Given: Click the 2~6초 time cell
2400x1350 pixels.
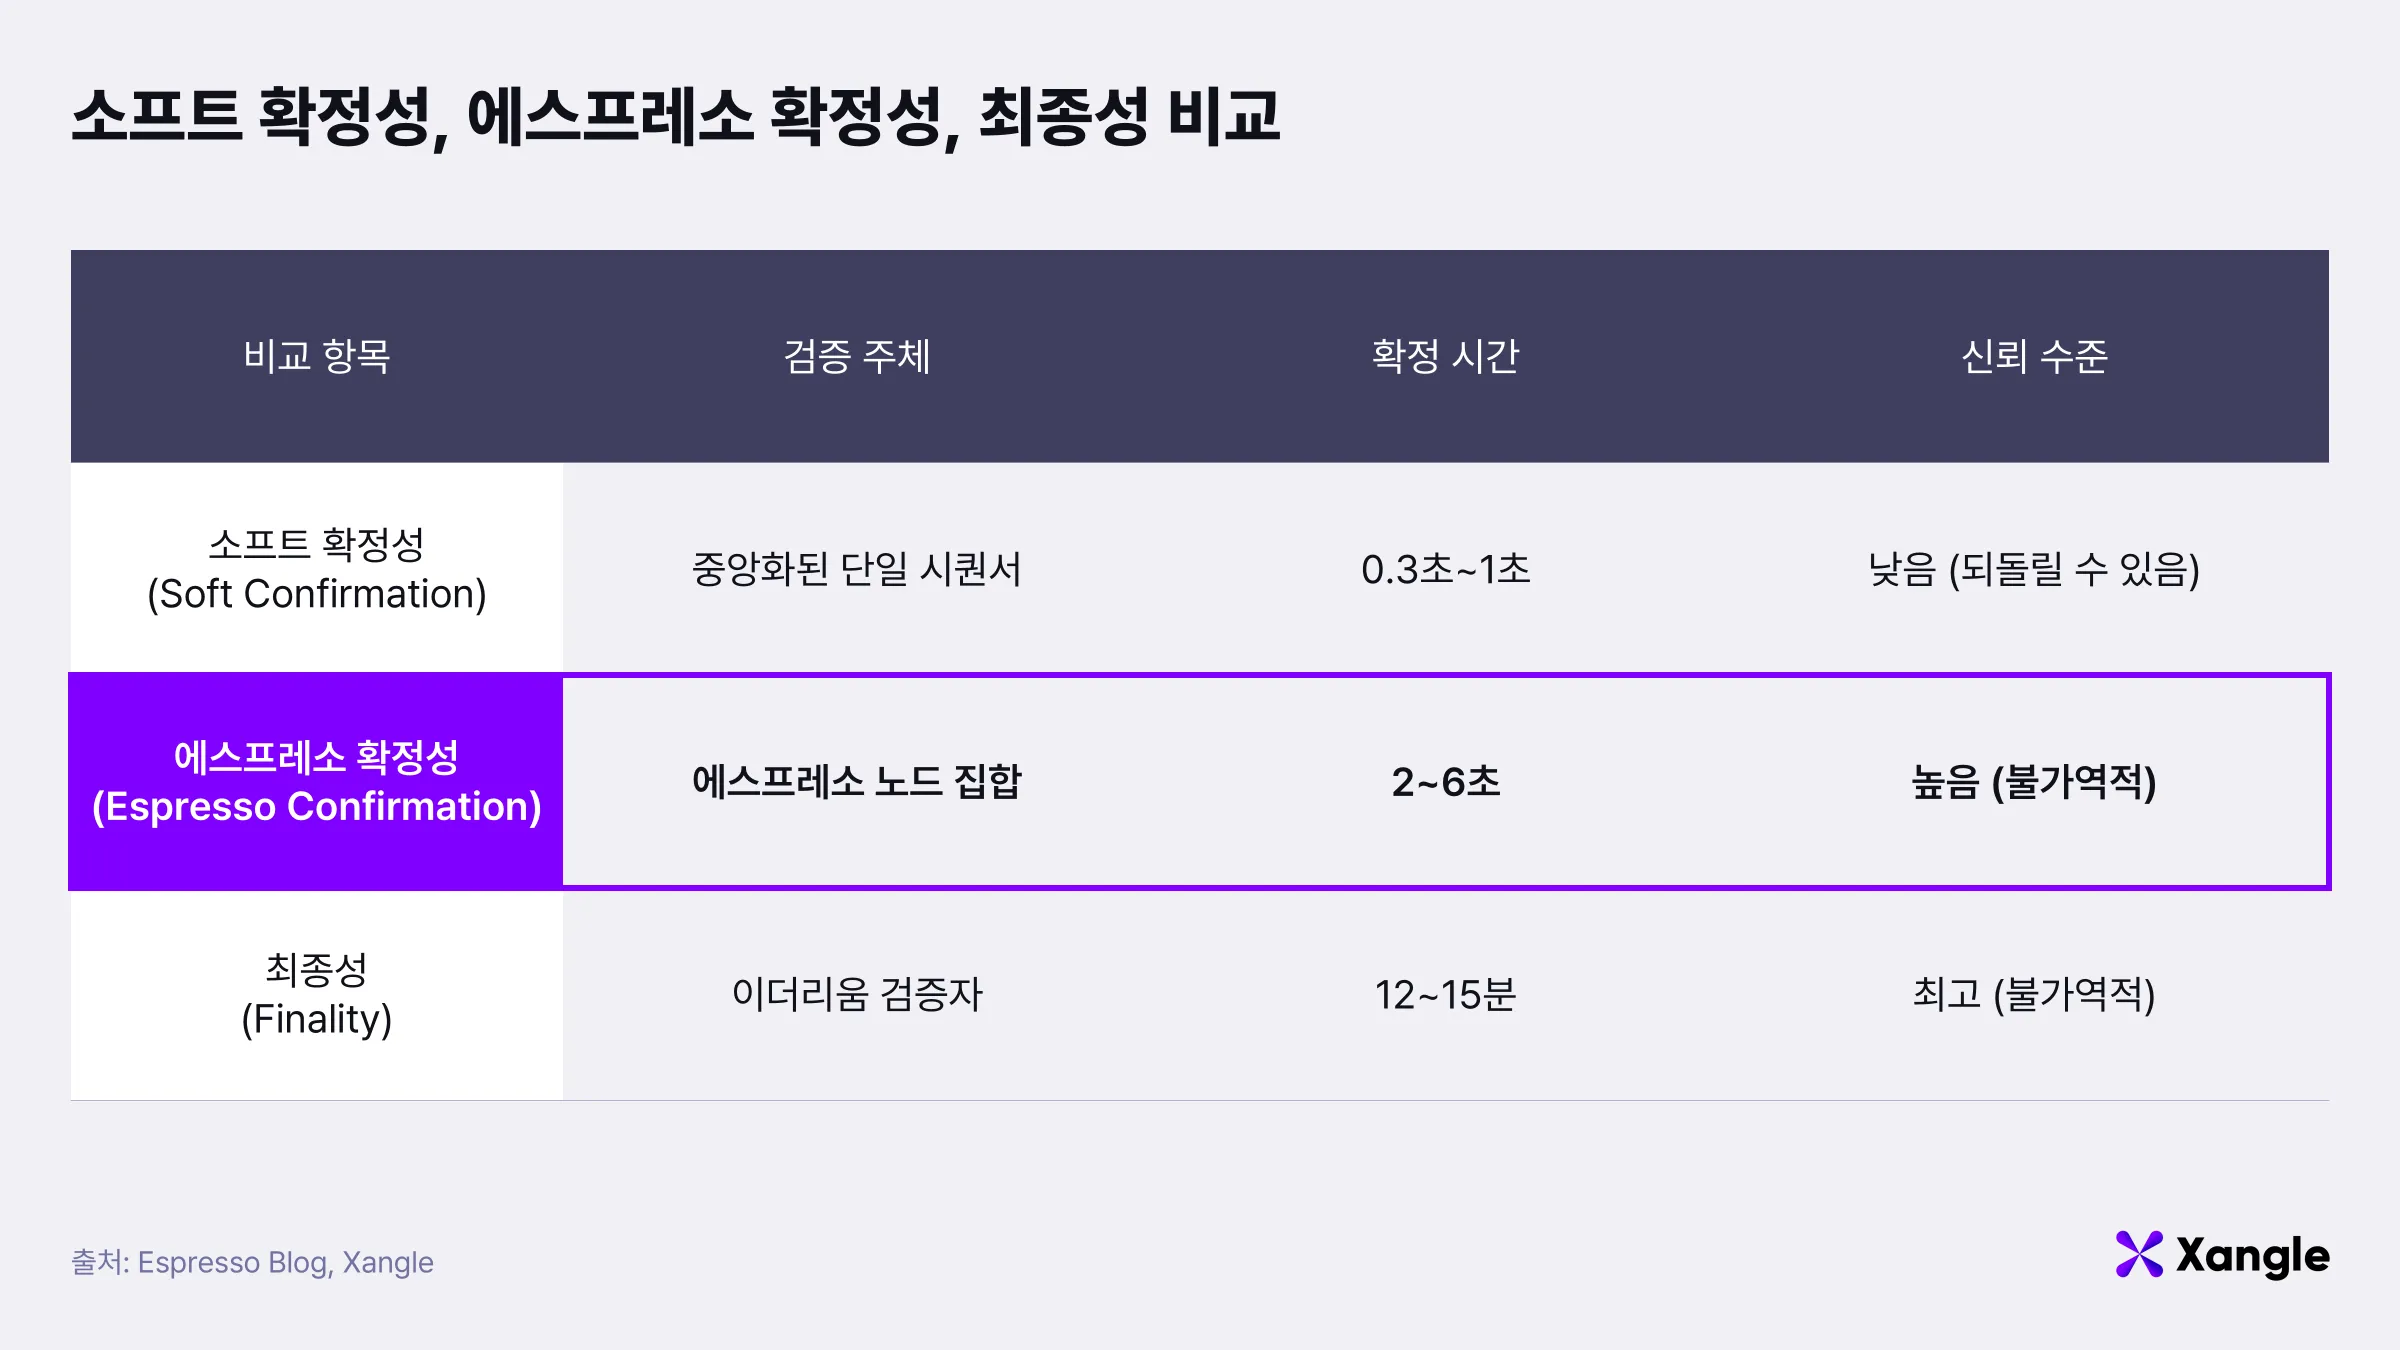Looking at the screenshot, I should tap(1445, 781).
